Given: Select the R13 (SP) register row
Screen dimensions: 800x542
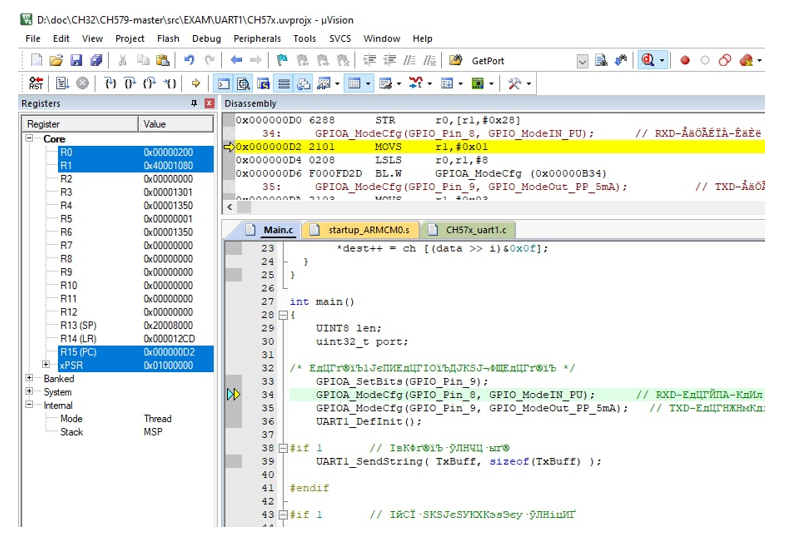Looking at the screenshot, I should click(x=79, y=325).
